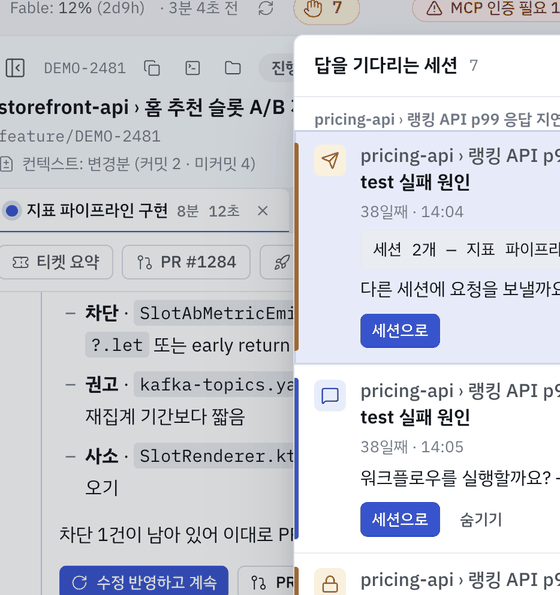Click the 세션 2개 – 지표 파이프라 chip
Screen dimensions: 560x595
click(460, 249)
